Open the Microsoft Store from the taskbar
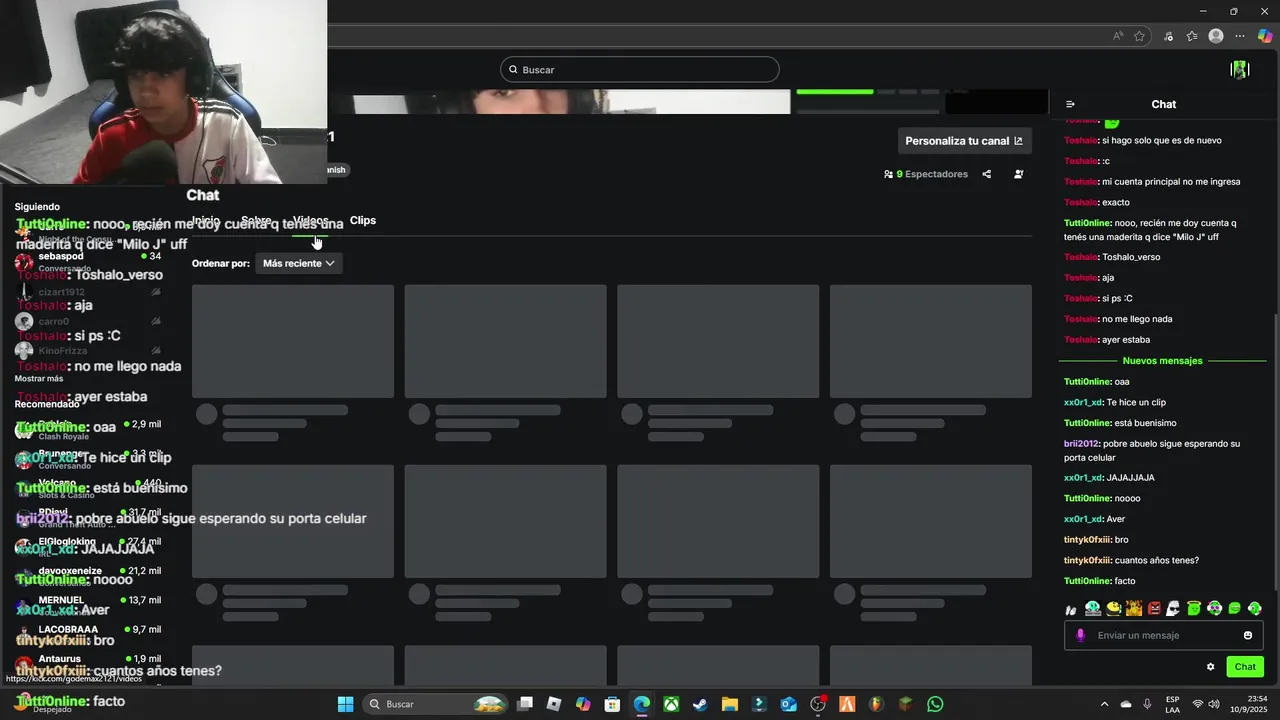The width and height of the screenshot is (1280, 720). pos(612,704)
